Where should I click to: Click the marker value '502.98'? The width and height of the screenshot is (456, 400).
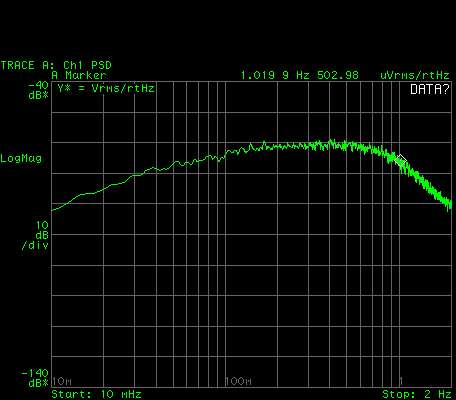pos(338,75)
